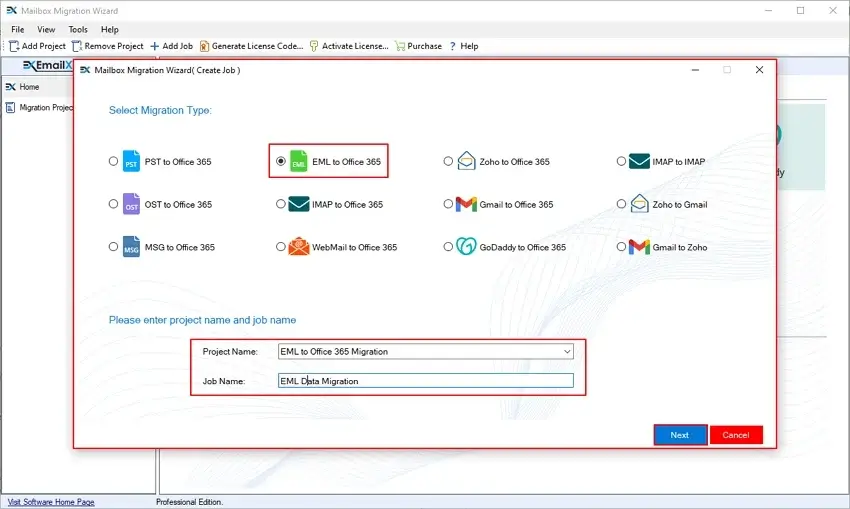
Task: Click the IMAP to IMAP envelope icon
Action: [639, 161]
